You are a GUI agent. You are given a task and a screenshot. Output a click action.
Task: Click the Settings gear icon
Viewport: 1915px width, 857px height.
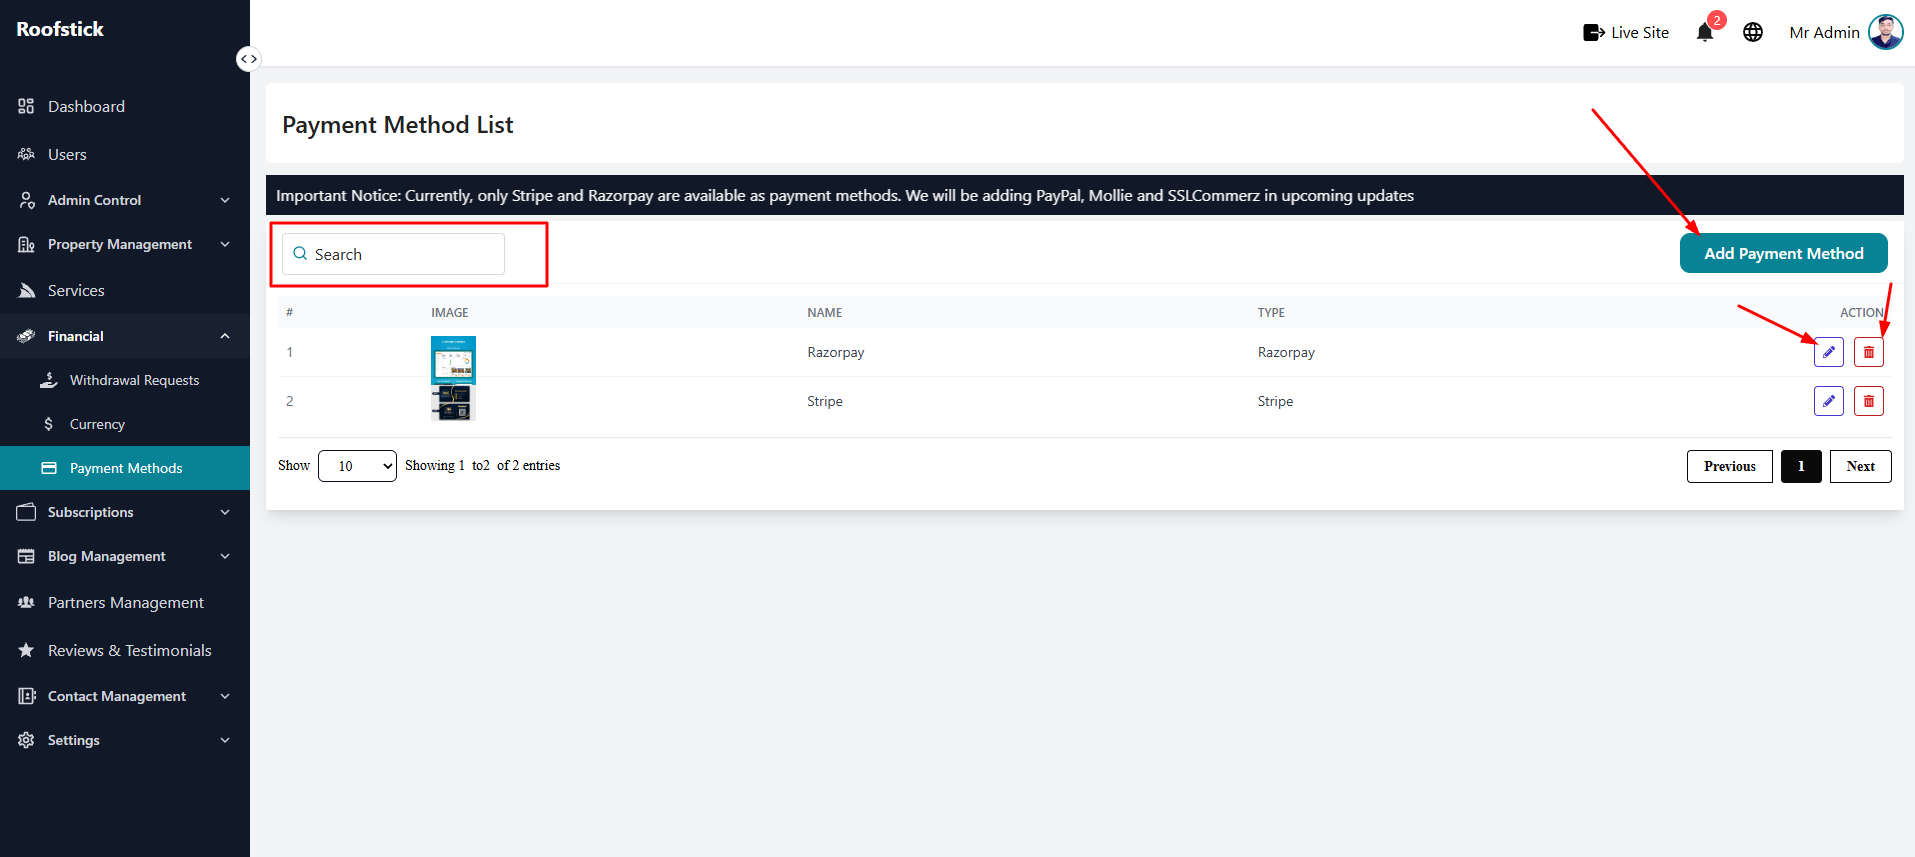pyautogui.click(x=26, y=740)
